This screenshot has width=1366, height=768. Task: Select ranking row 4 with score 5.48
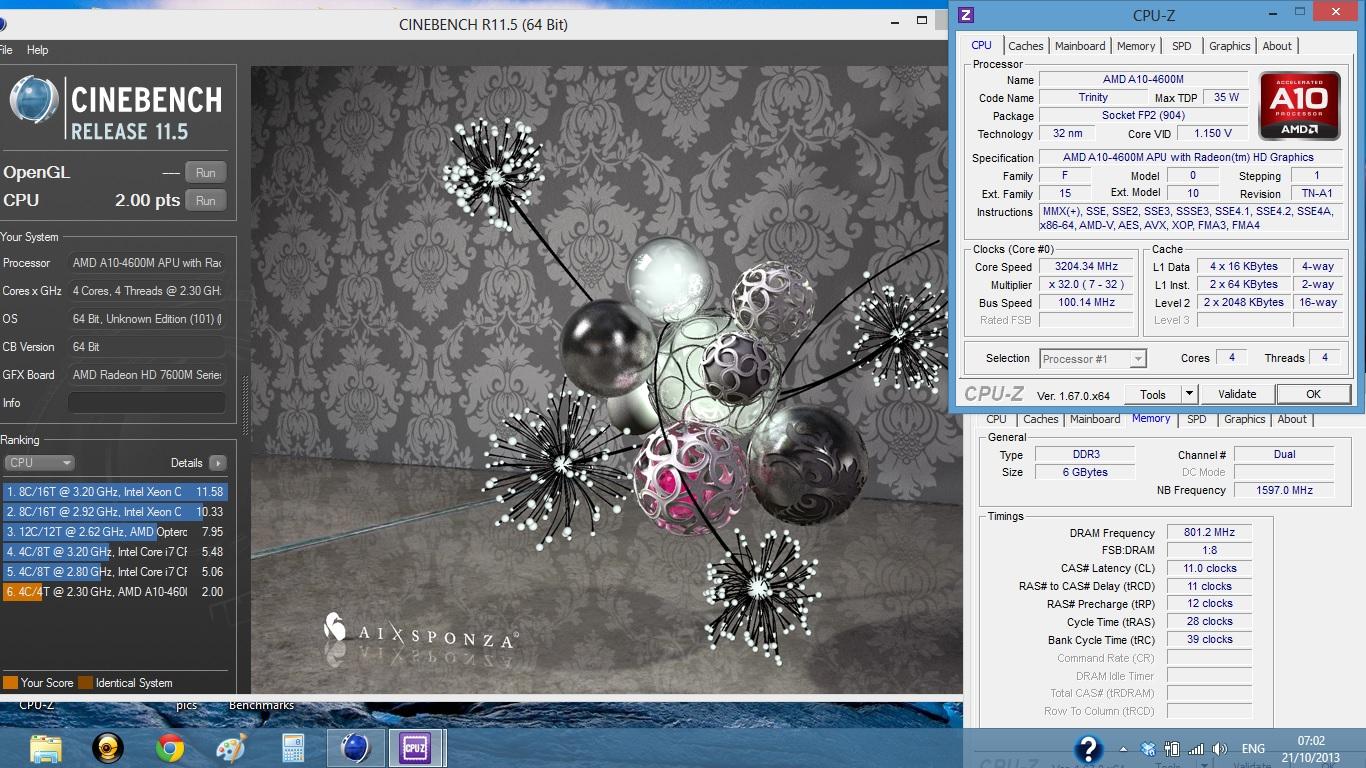[x=115, y=552]
